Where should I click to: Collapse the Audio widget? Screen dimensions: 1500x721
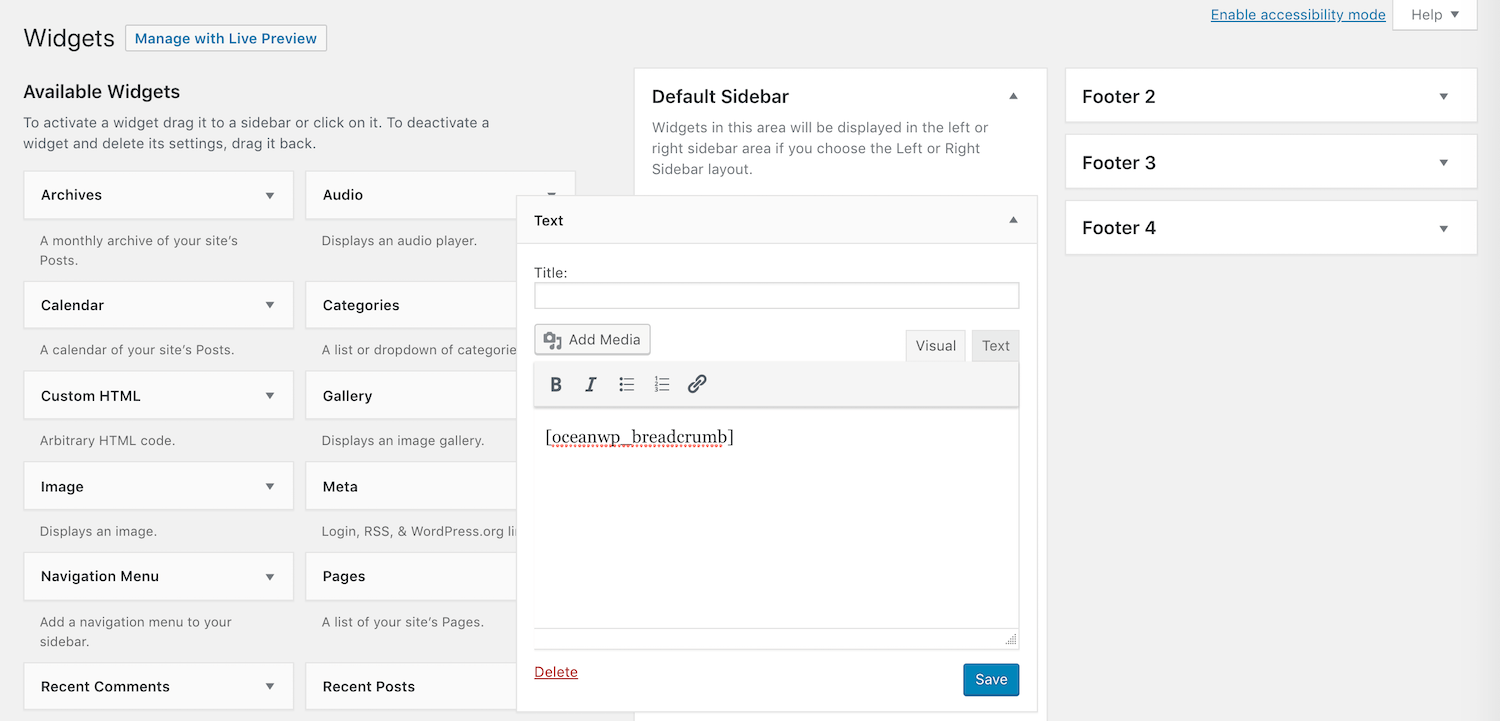(551, 195)
